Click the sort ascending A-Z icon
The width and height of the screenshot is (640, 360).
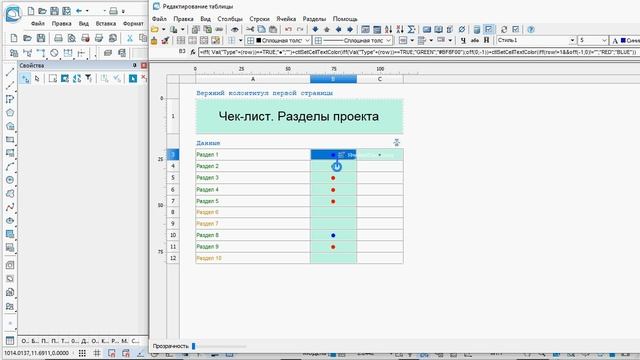coord(388,29)
